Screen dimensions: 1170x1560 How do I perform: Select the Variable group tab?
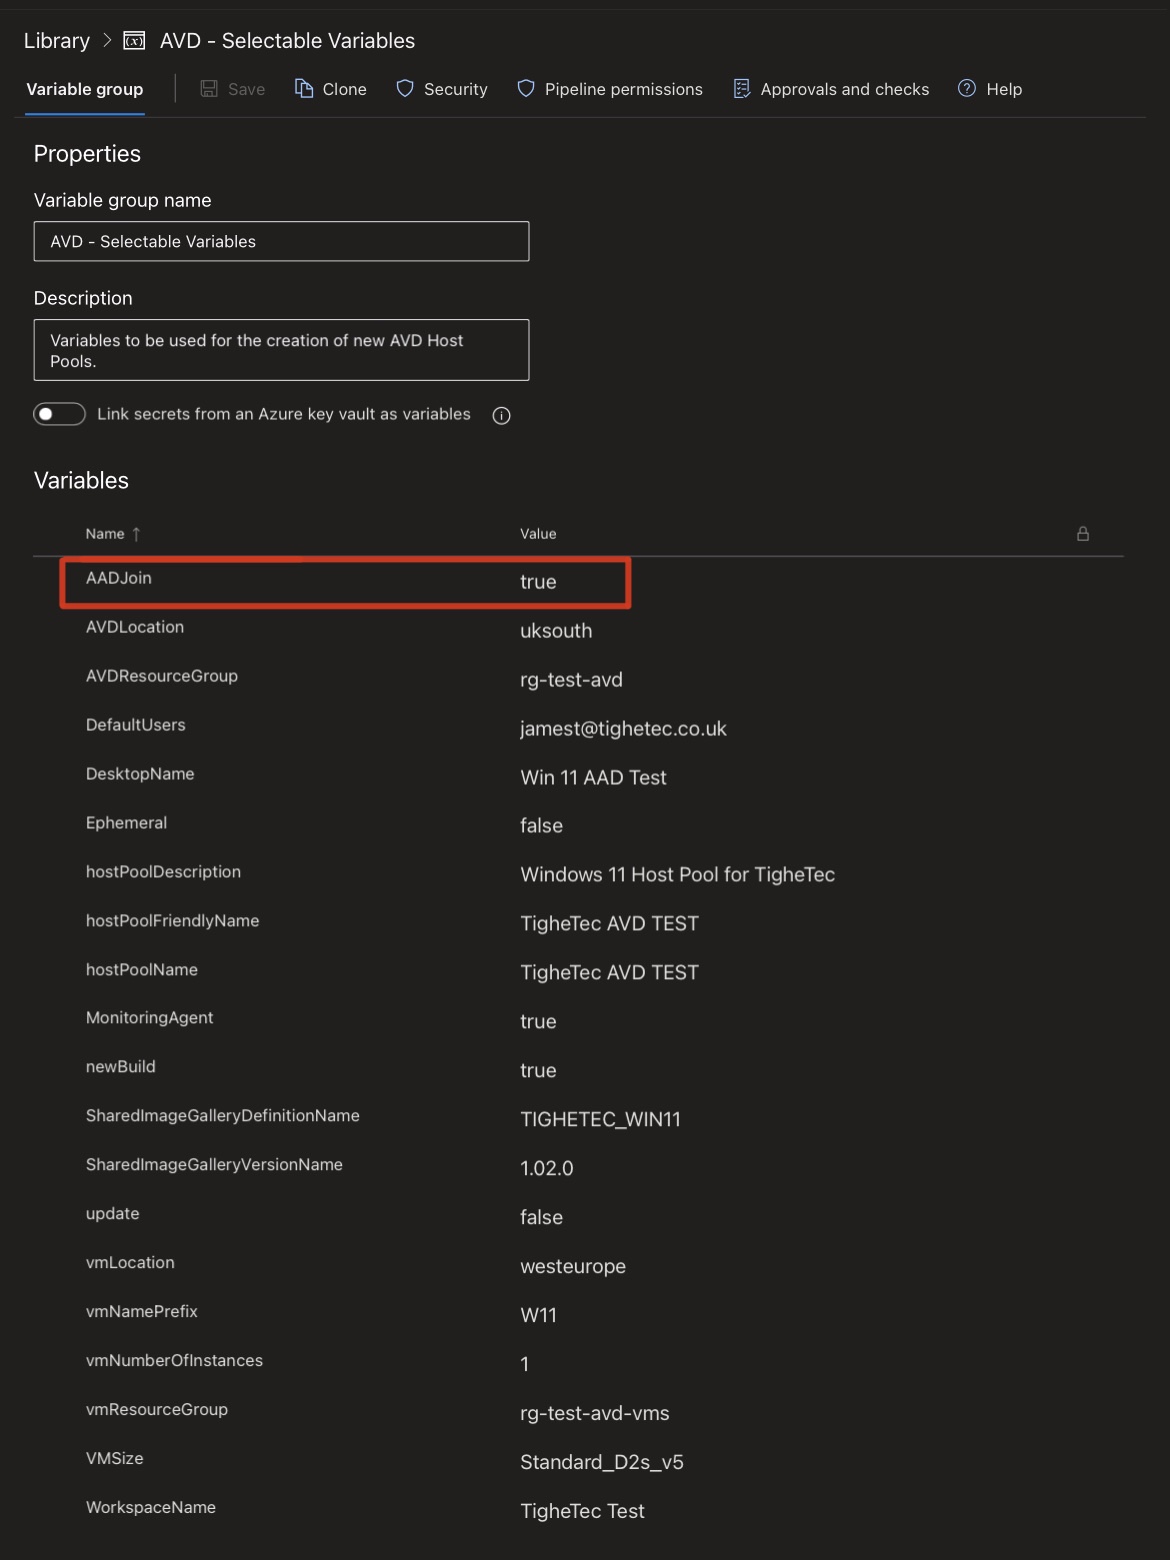85,89
